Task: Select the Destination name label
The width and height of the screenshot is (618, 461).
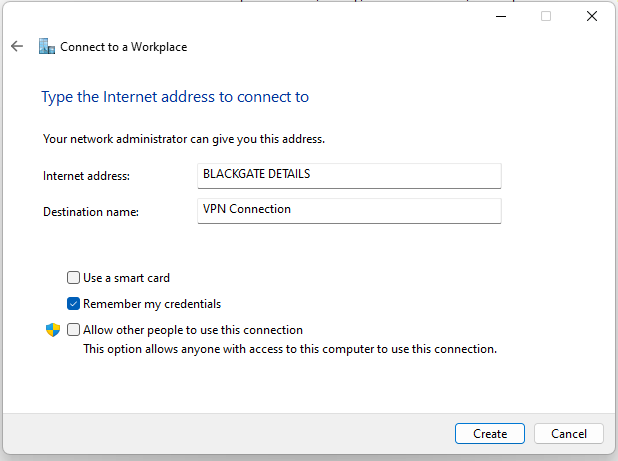Action: click(91, 212)
